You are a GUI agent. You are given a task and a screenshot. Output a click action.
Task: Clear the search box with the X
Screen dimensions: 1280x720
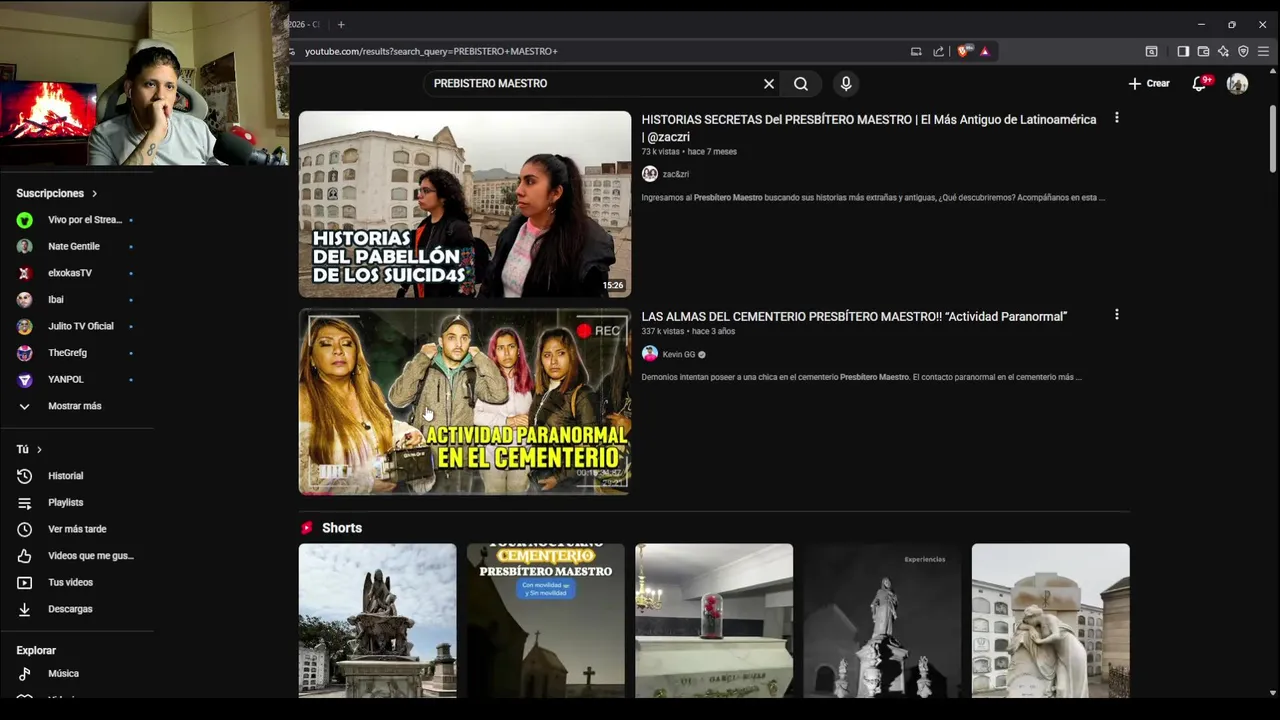pyautogui.click(x=769, y=84)
